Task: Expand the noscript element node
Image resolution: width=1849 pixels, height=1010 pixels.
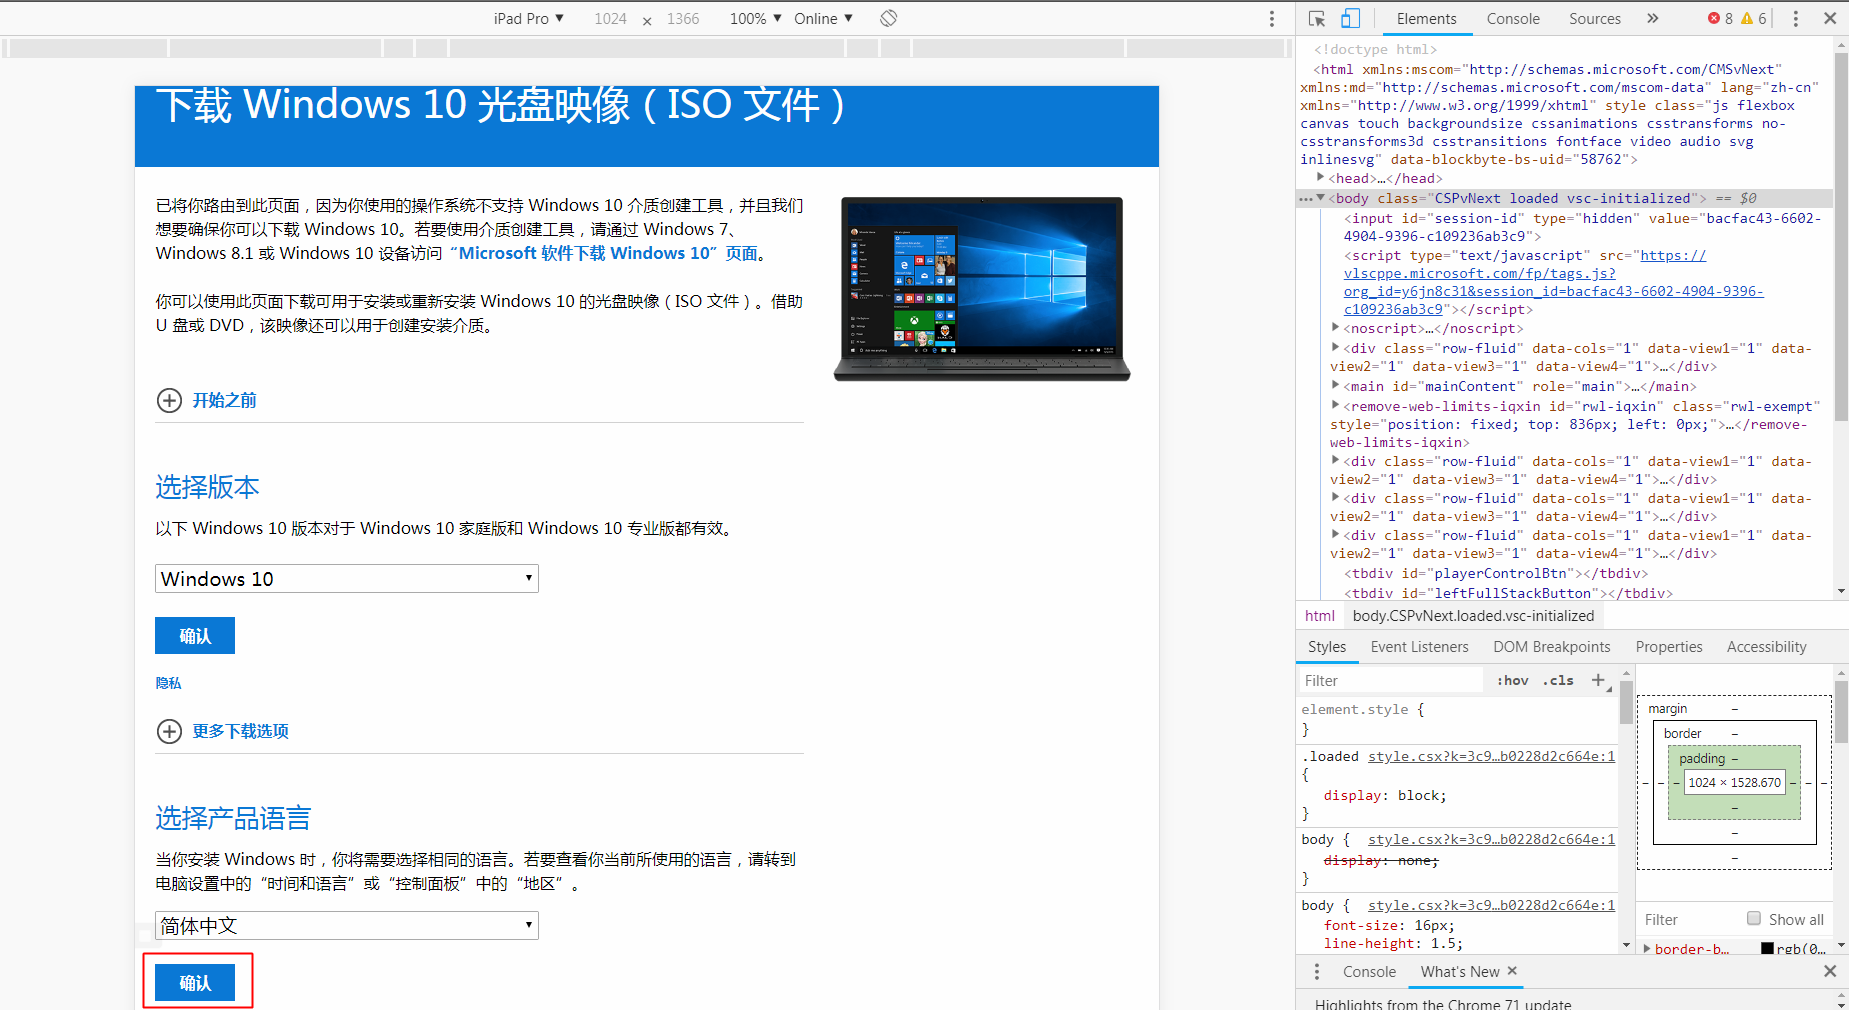Action: [1335, 327]
